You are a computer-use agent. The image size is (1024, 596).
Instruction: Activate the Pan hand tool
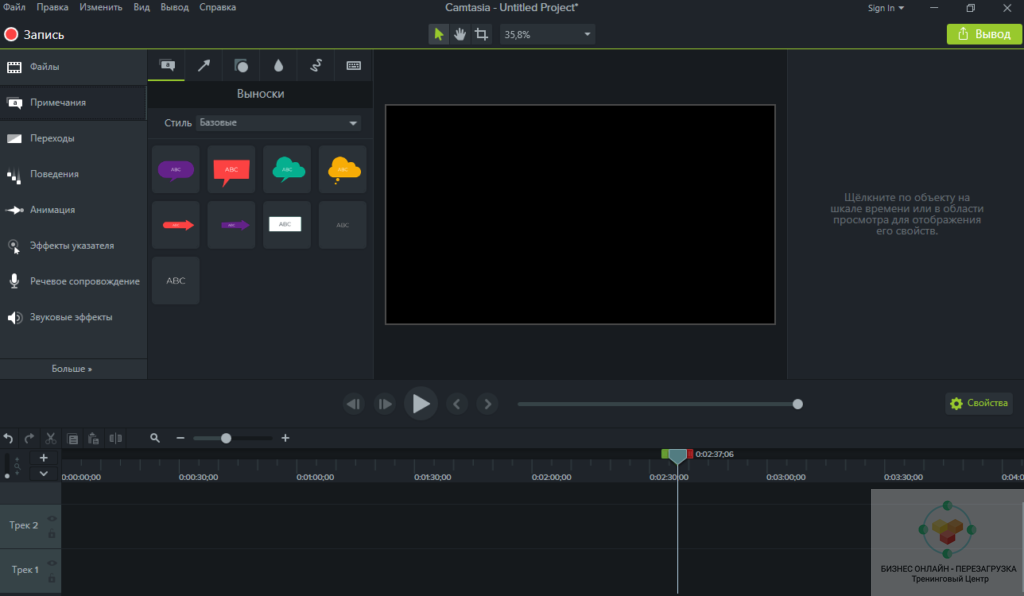[460, 34]
